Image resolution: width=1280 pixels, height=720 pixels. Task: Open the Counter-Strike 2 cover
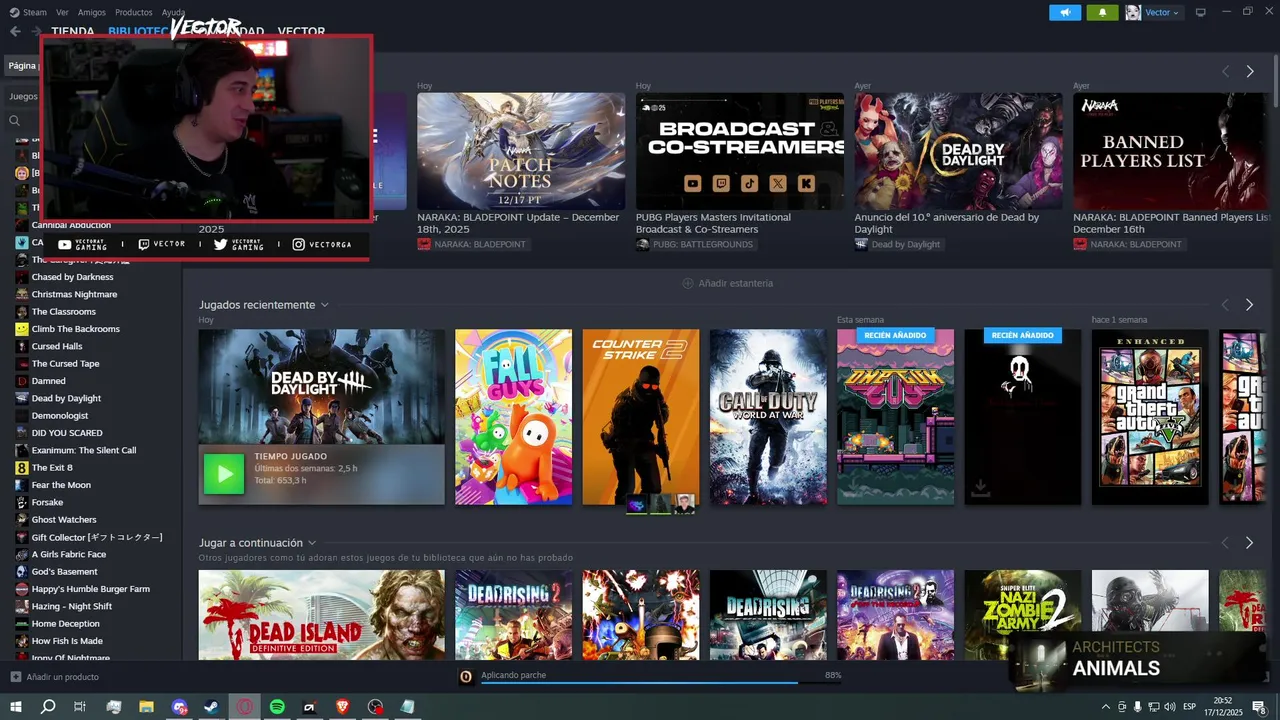click(641, 417)
